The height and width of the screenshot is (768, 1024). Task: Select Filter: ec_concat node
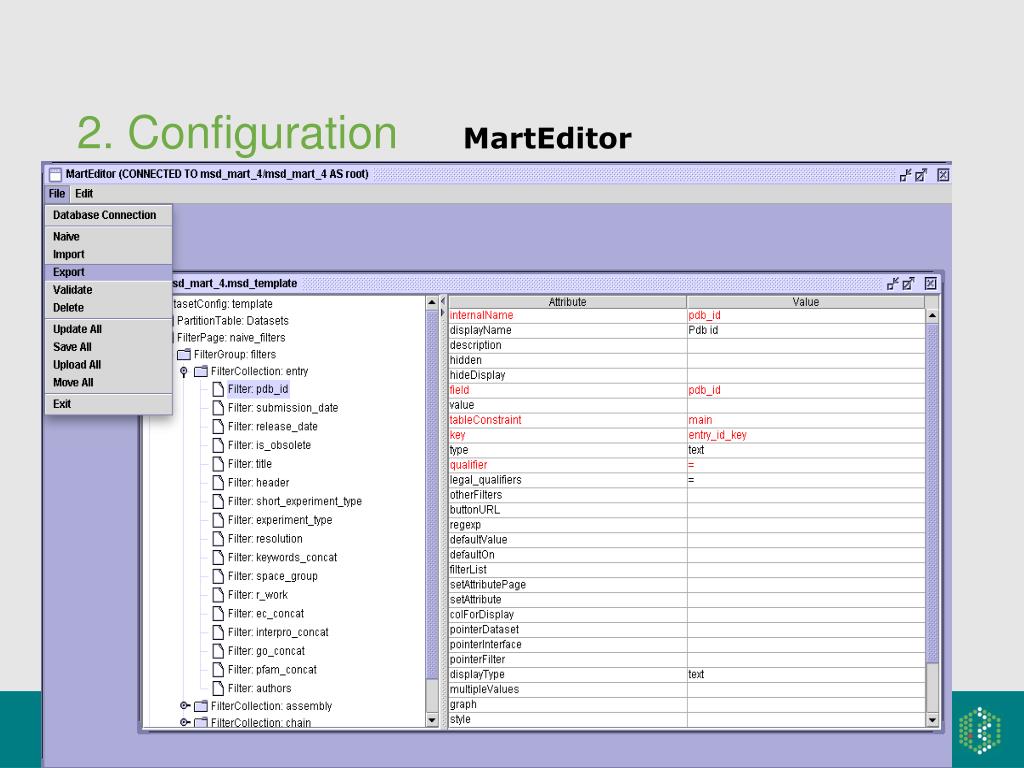click(x=266, y=614)
